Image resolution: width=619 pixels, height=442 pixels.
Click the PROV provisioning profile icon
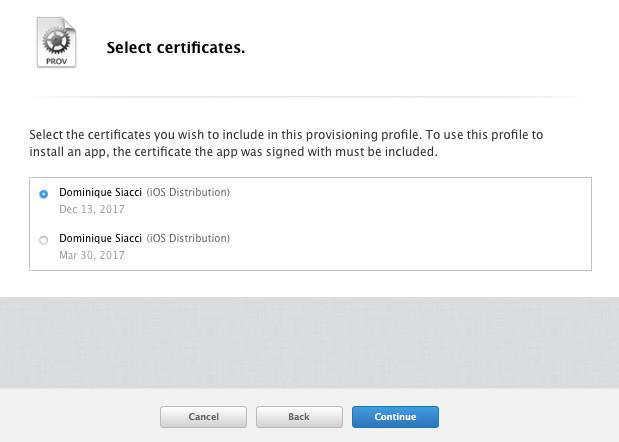[56, 43]
